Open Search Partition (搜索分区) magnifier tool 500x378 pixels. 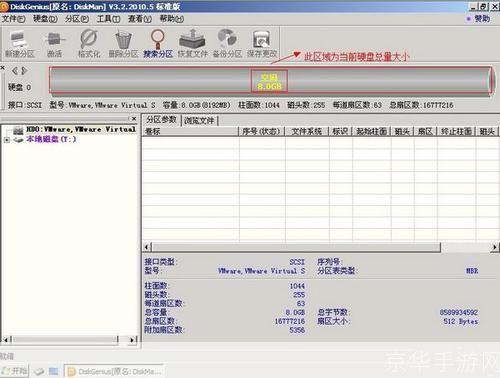[x=158, y=44]
